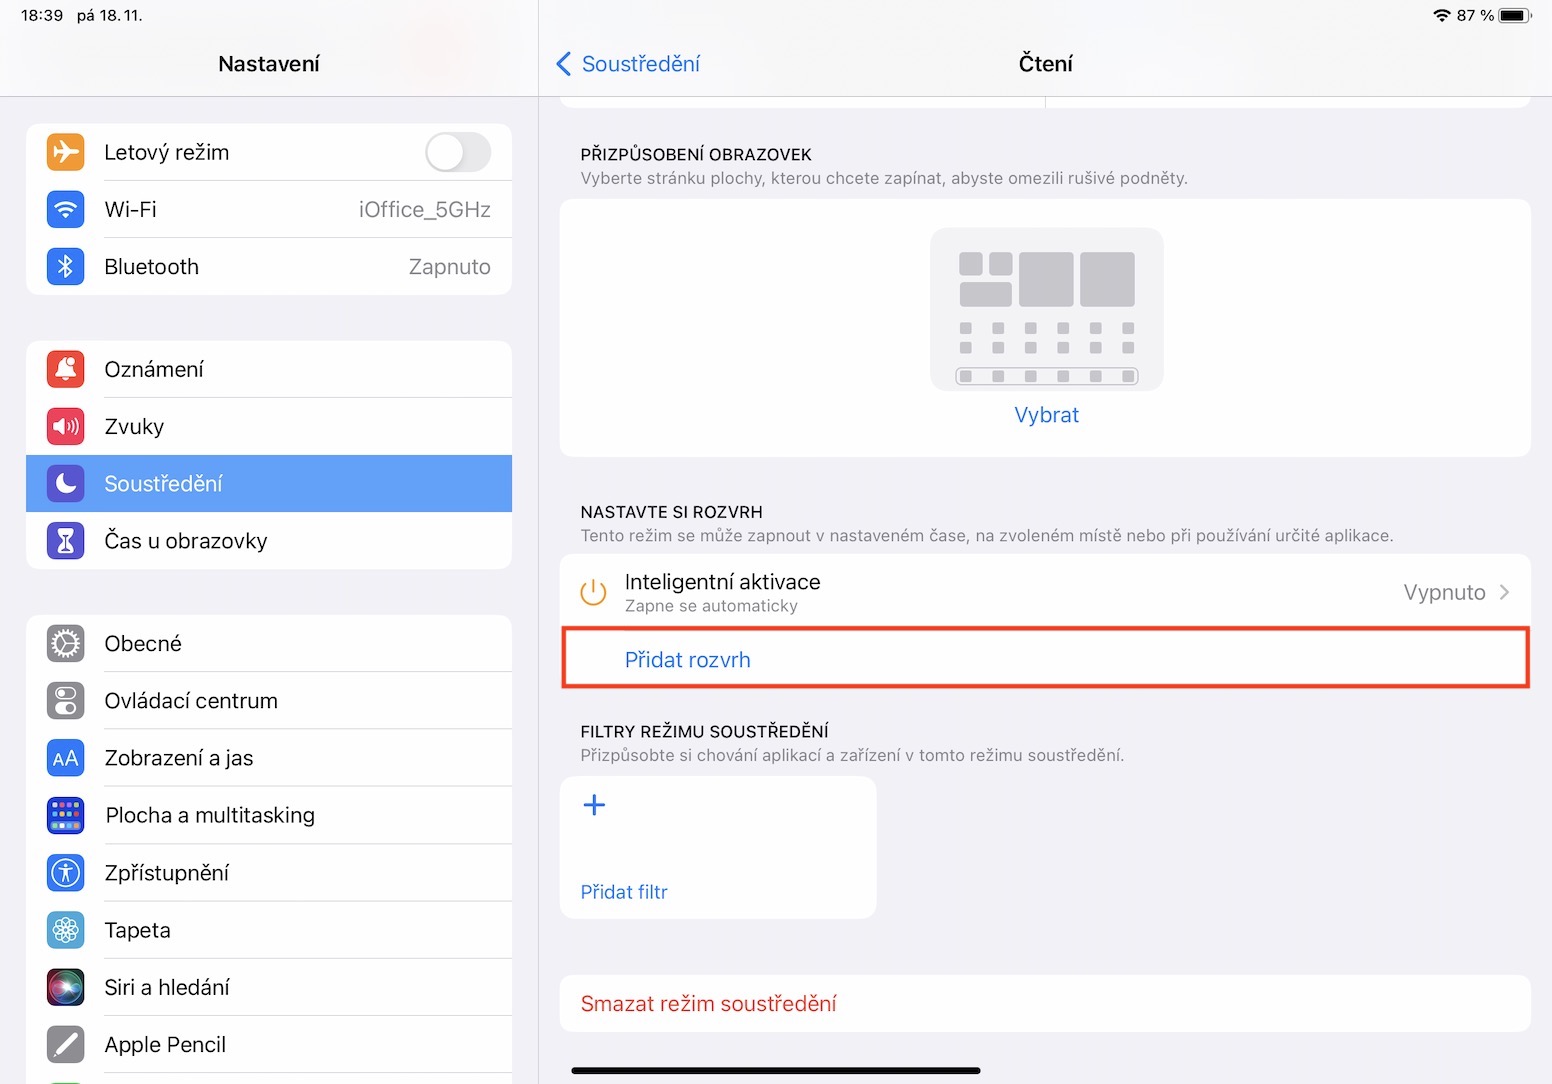The width and height of the screenshot is (1552, 1084).
Task: Open Zobrazení a jas settings
Action: tap(179, 758)
